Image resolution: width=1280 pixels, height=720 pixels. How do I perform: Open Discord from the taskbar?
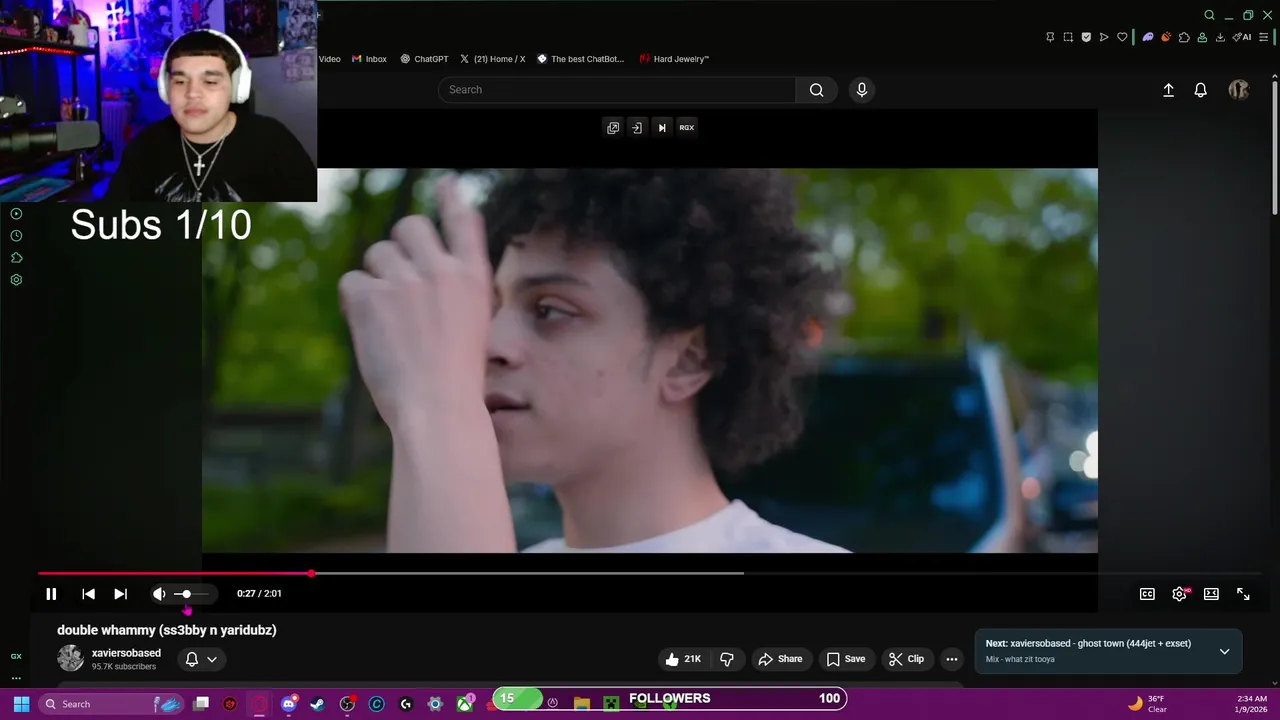[x=289, y=704]
